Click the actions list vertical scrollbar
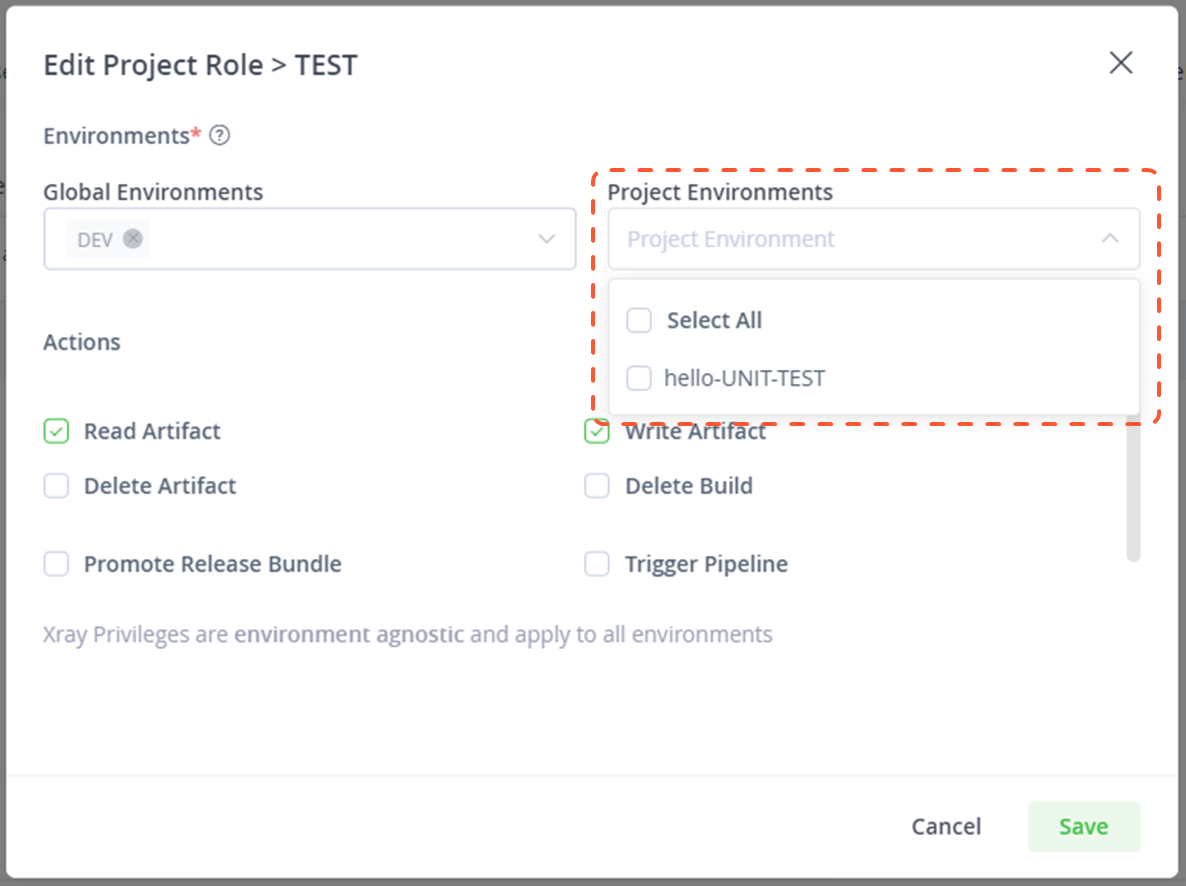The image size is (1186, 886). (x=1133, y=488)
